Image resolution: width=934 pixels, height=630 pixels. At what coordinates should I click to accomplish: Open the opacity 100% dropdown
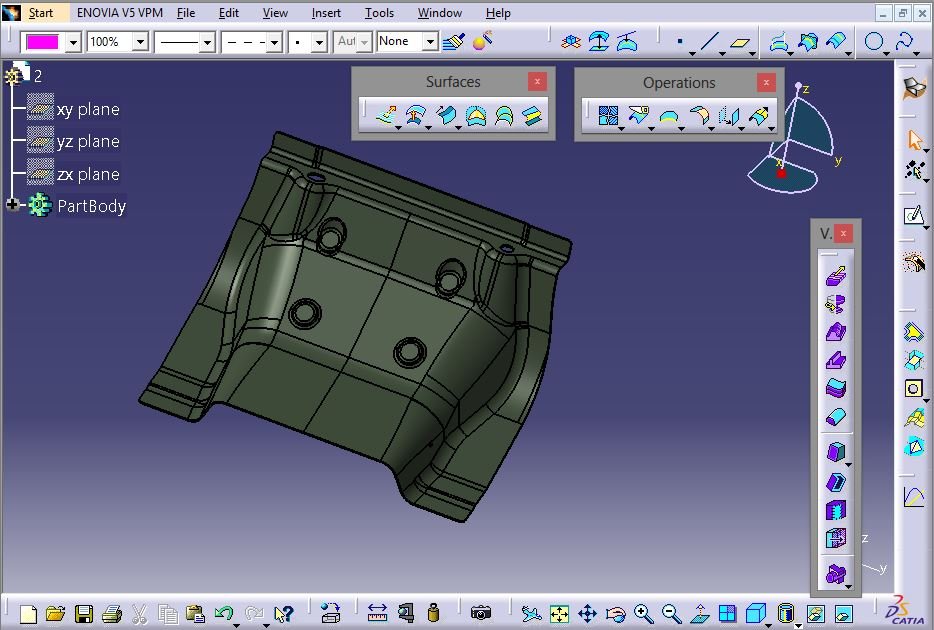tap(139, 42)
